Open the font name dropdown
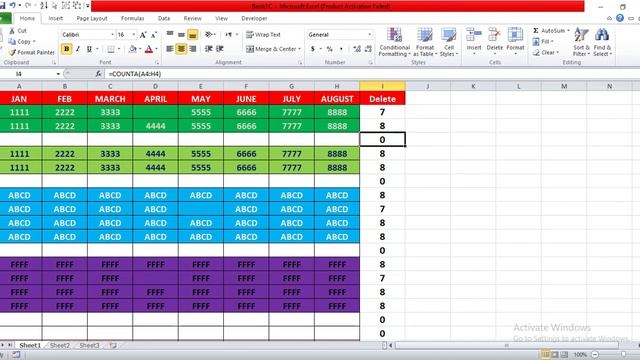 [x=112, y=35]
